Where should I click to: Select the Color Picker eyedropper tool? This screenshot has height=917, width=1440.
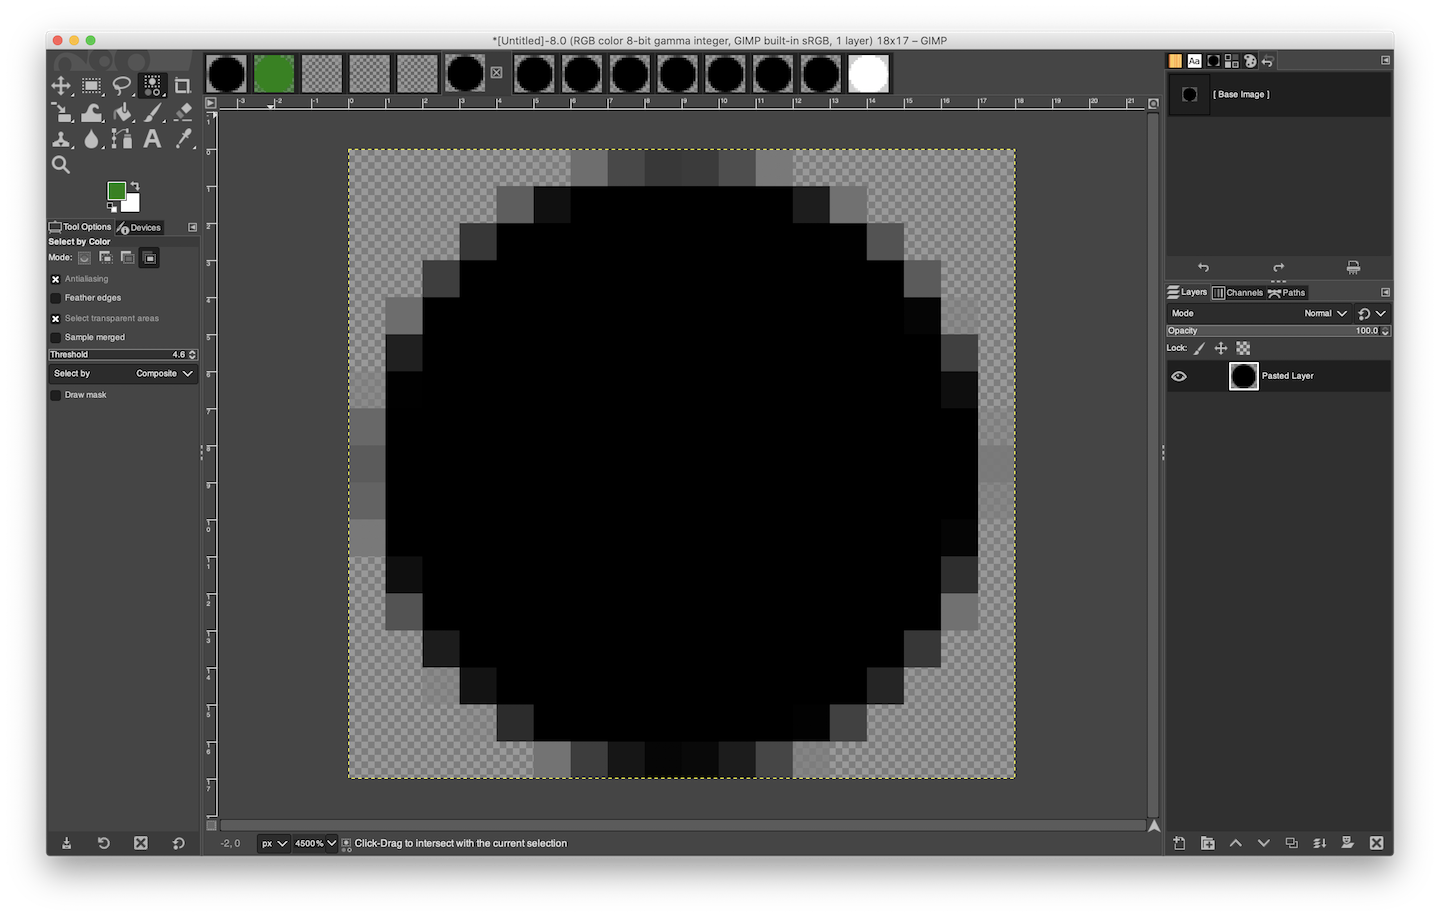pos(182,139)
